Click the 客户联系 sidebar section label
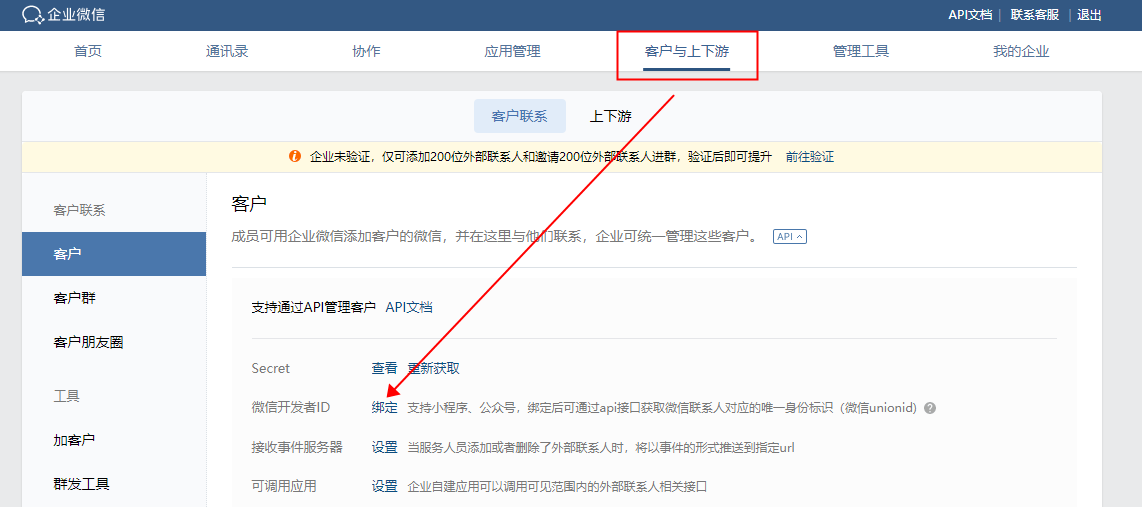The image size is (1142, 507). click(79, 211)
